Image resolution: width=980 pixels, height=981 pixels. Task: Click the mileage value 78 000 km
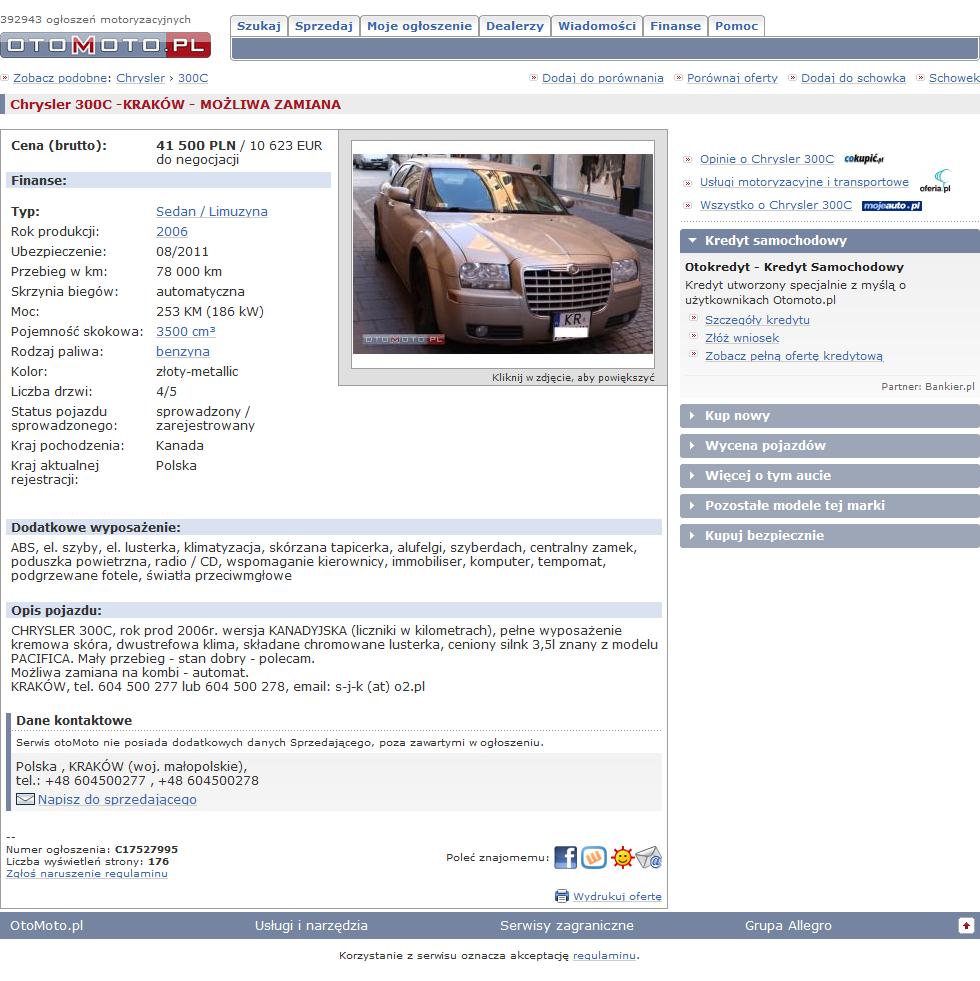coord(189,272)
